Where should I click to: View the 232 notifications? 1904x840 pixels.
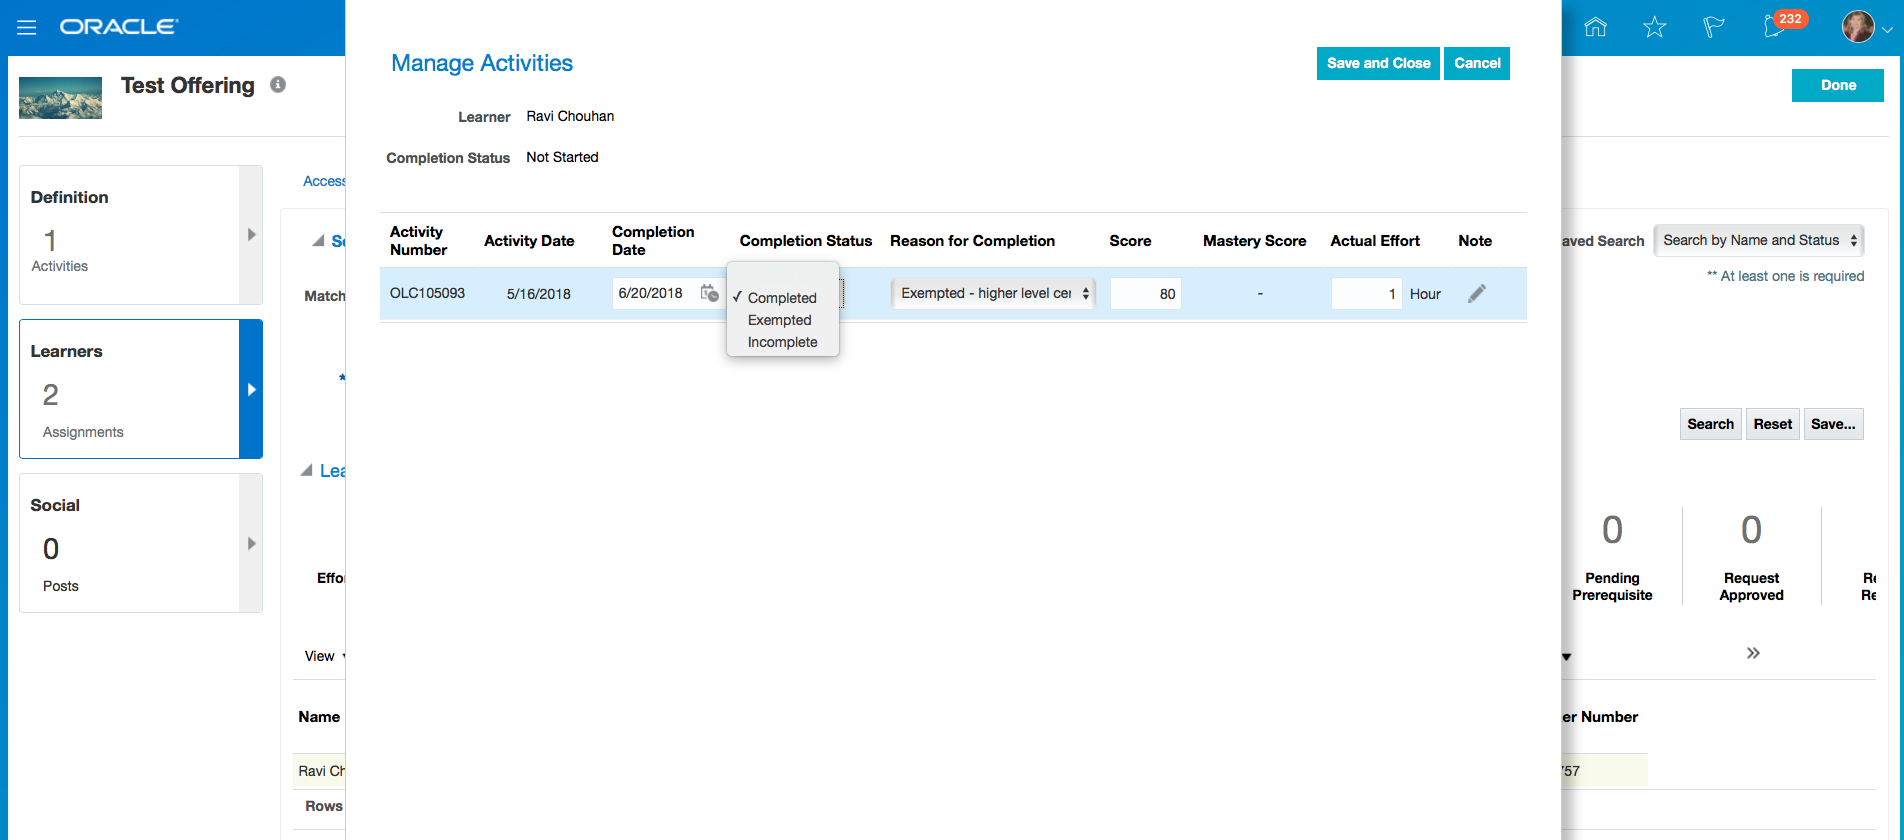click(x=1784, y=24)
